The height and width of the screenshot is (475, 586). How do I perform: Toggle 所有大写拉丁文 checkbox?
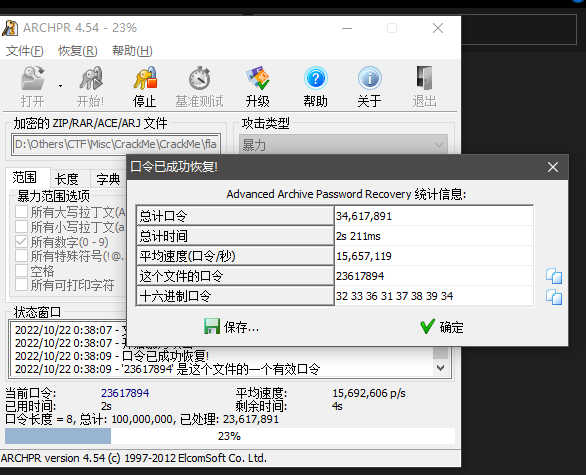click(x=21, y=212)
